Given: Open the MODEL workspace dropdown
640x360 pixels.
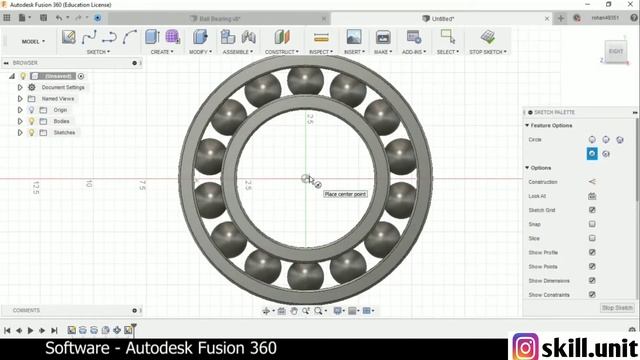Looking at the screenshot, I should (x=33, y=41).
